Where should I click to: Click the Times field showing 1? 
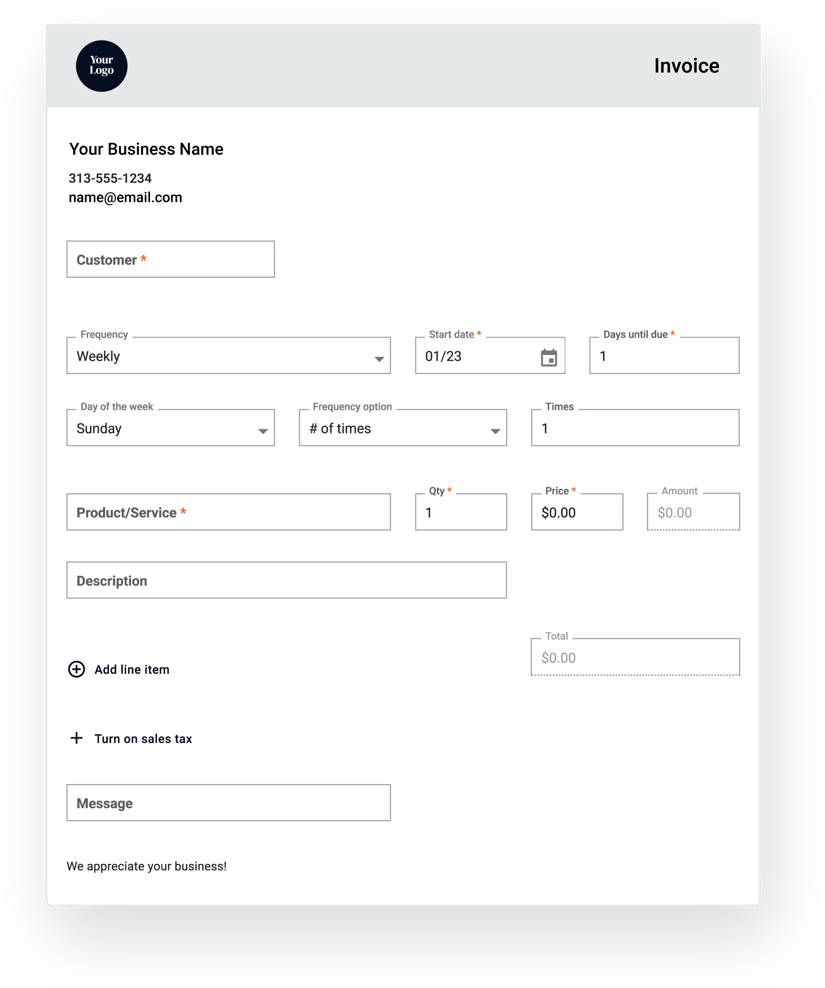(x=635, y=428)
